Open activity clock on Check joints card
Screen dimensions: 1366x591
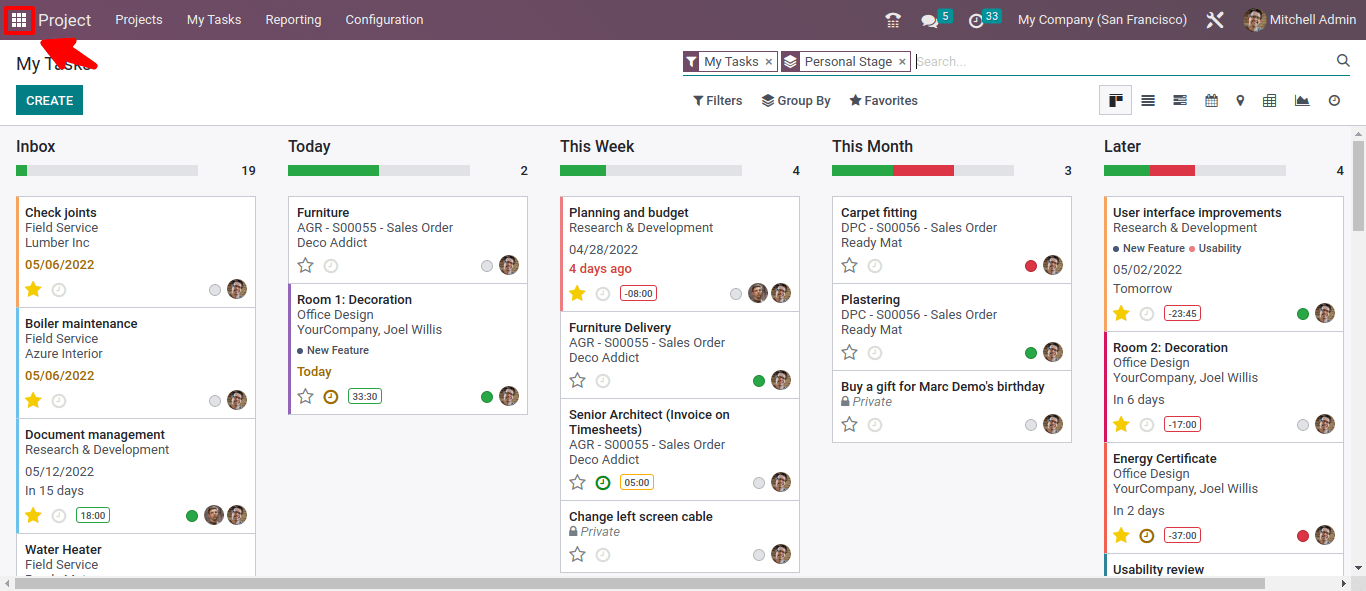tap(59, 289)
